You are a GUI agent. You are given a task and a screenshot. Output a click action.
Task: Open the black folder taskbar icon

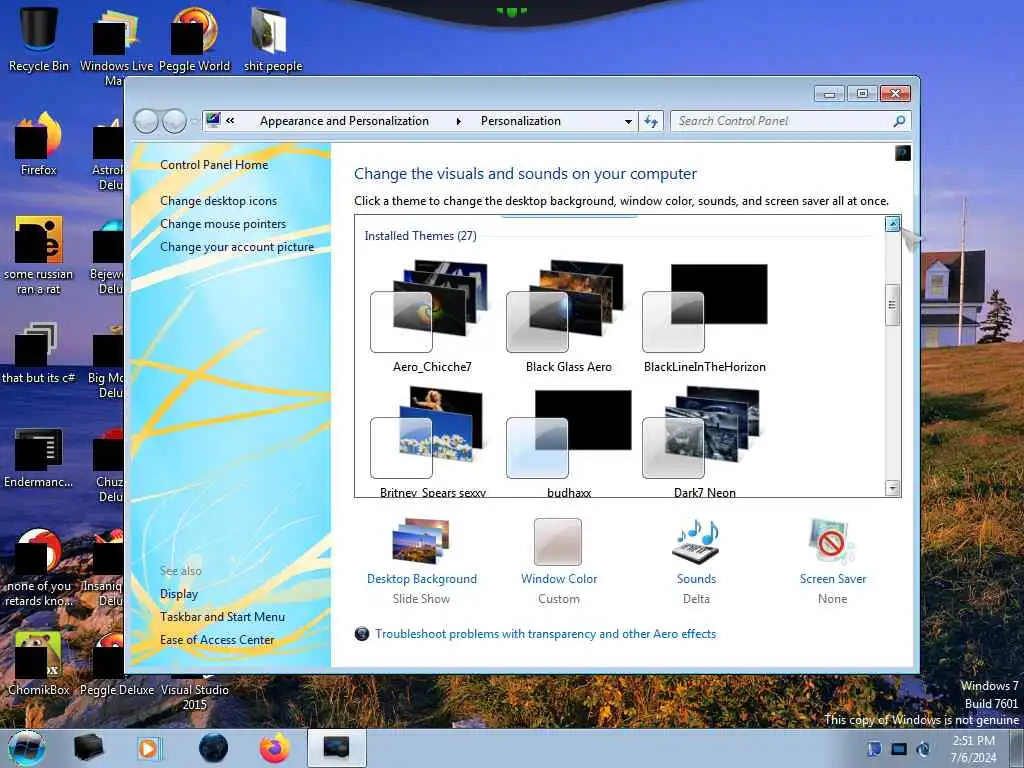point(89,748)
